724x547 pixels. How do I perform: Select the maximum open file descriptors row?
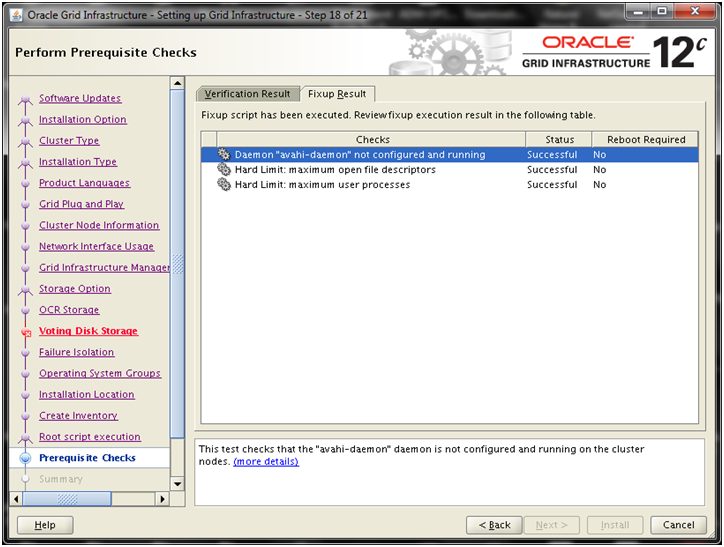point(449,169)
